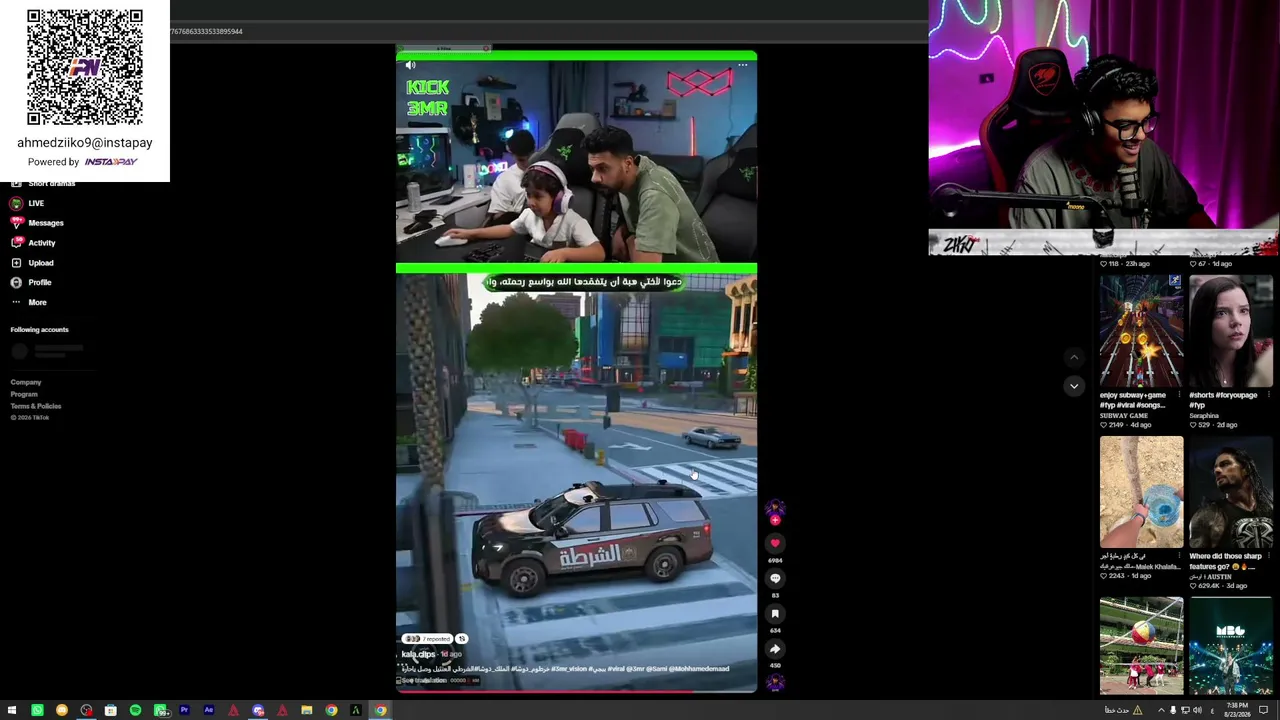This screenshot has width=1280, height=720.
Task: Seek using the red video progress bar
Action: (x=576, y=691)
